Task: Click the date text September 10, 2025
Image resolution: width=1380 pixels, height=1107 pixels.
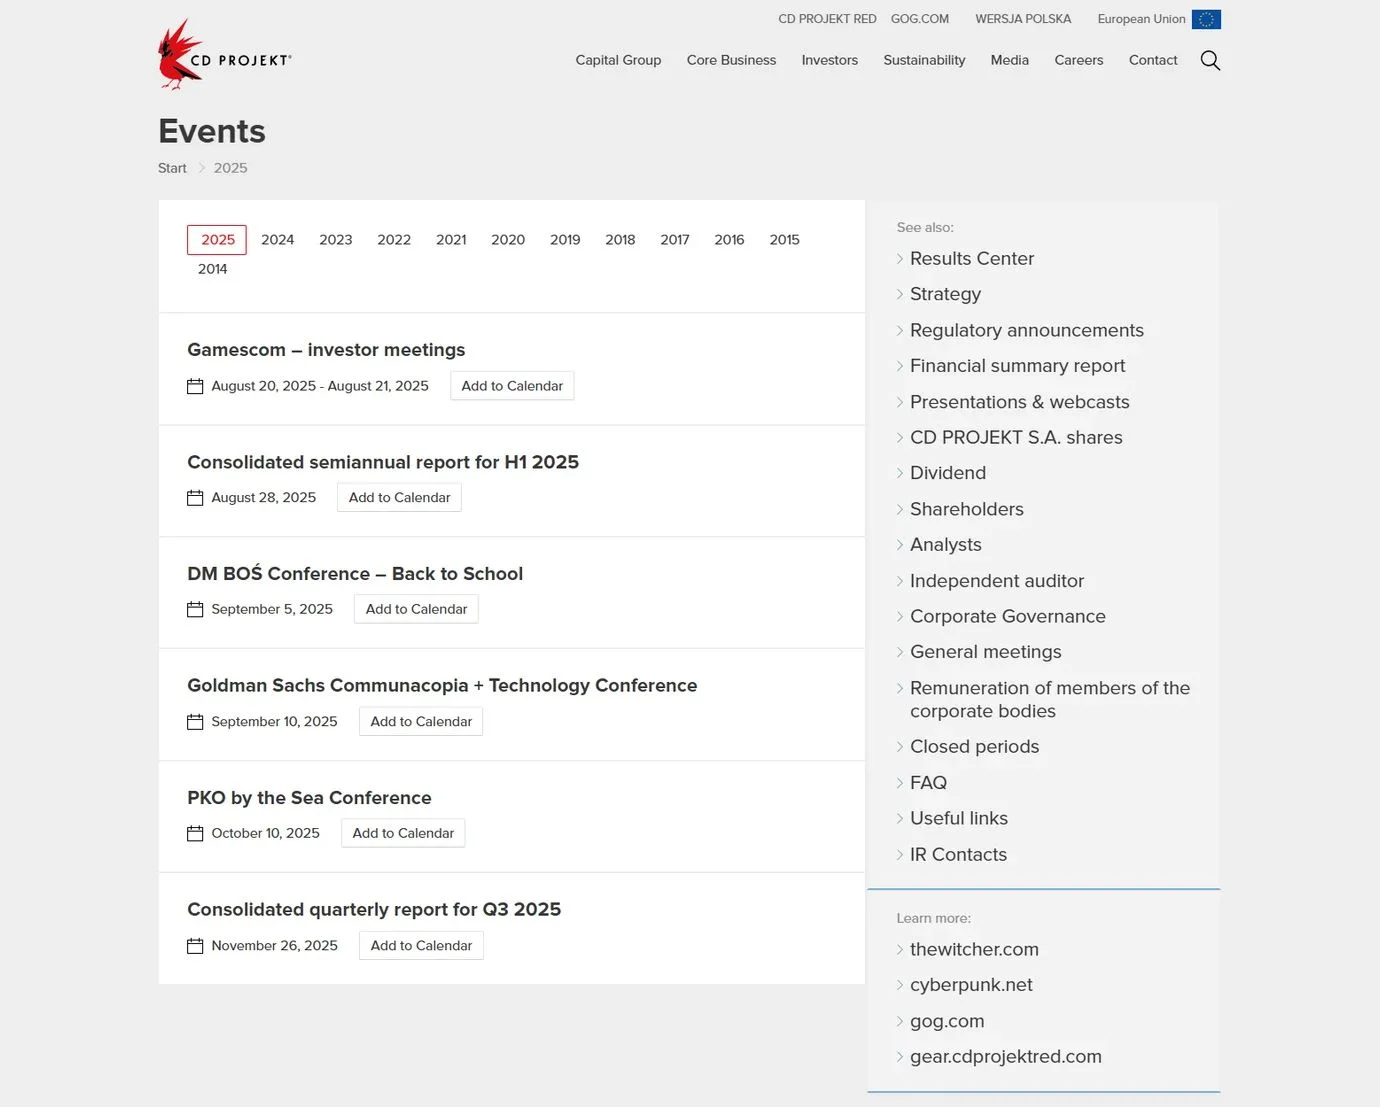Action: point(274,722)
